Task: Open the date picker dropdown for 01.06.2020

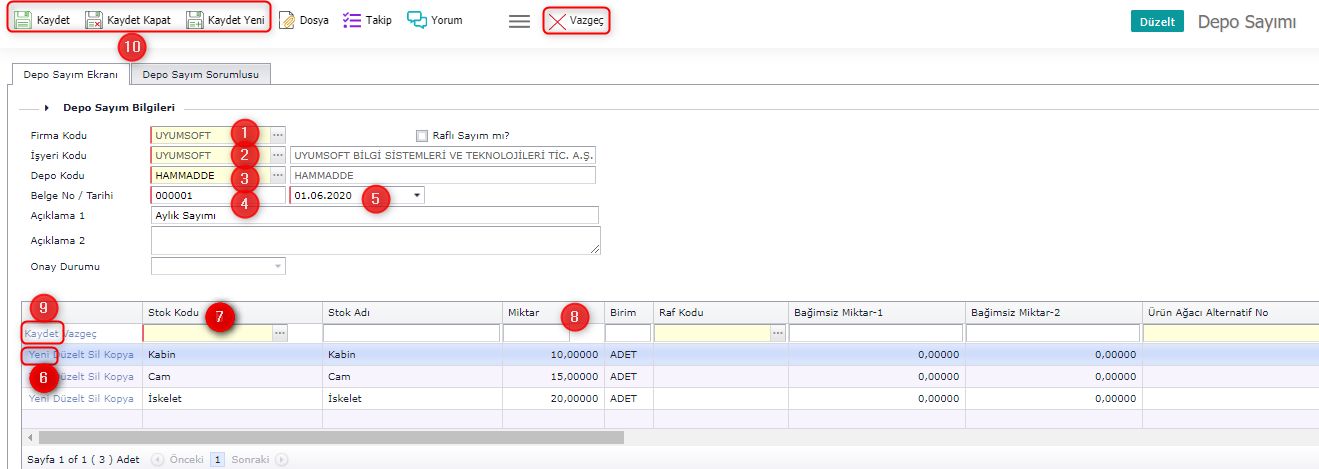Action: point(417,196)
